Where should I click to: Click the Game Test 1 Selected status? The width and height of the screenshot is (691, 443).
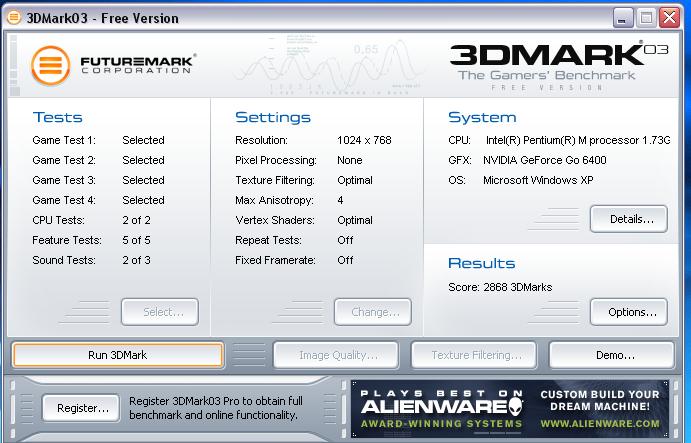tap(143, 140)
